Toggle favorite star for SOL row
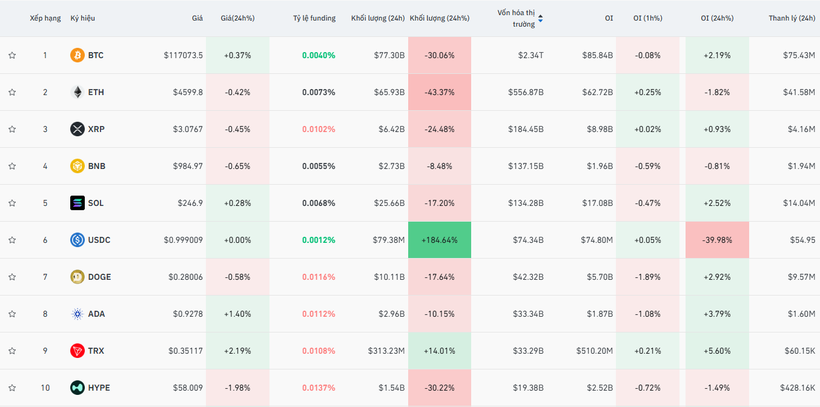The height and width of the screenshot is (407, 820). point(12,203)
